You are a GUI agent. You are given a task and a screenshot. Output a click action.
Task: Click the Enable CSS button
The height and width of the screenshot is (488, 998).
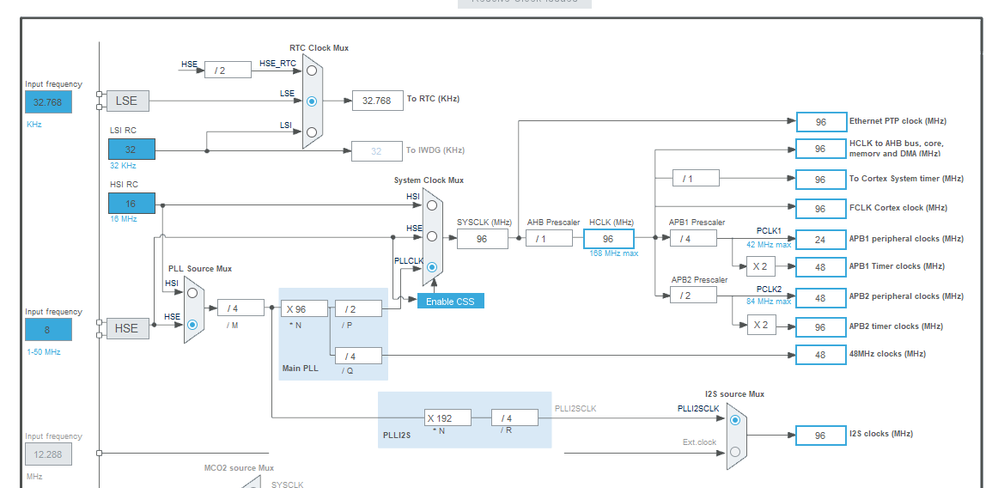(x=451, y=301)
